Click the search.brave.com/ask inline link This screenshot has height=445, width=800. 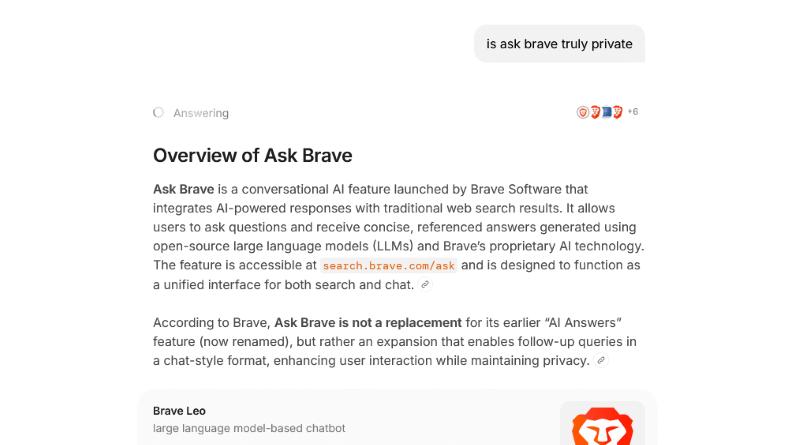point(388,265)
